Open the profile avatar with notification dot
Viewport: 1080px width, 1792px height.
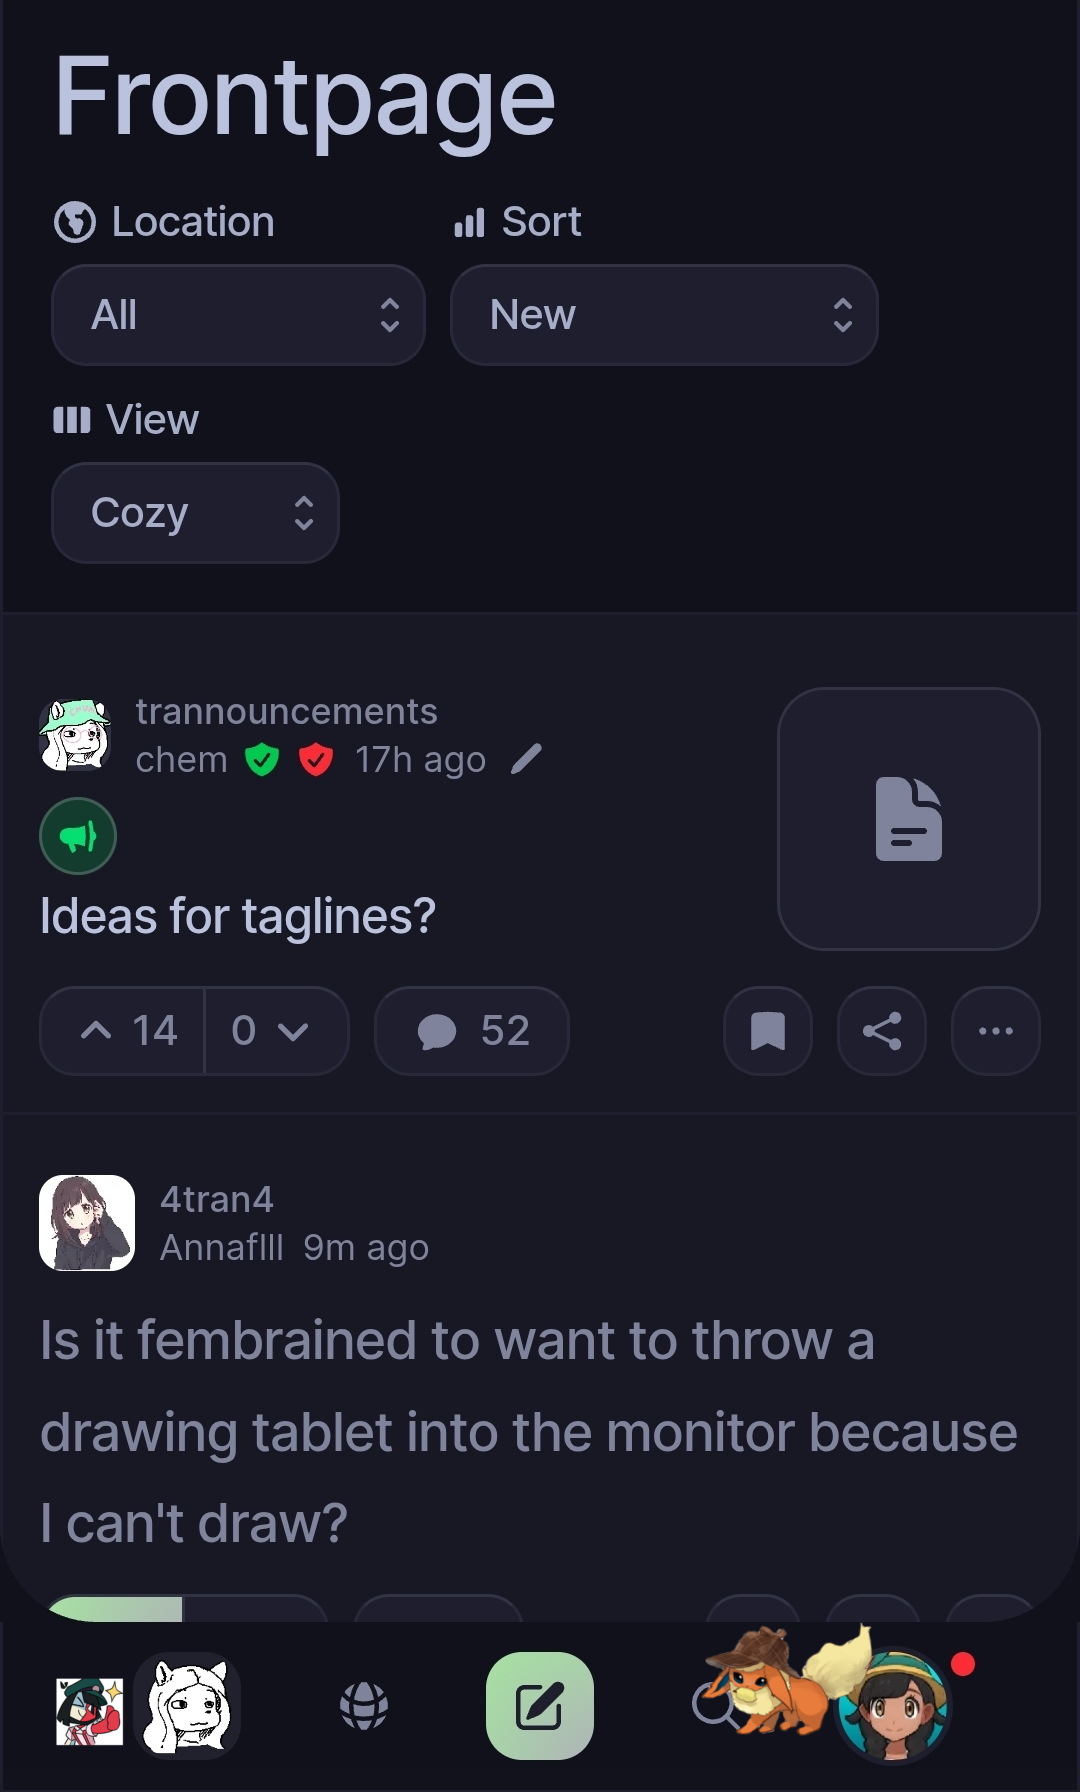(x=892, y=1706)
